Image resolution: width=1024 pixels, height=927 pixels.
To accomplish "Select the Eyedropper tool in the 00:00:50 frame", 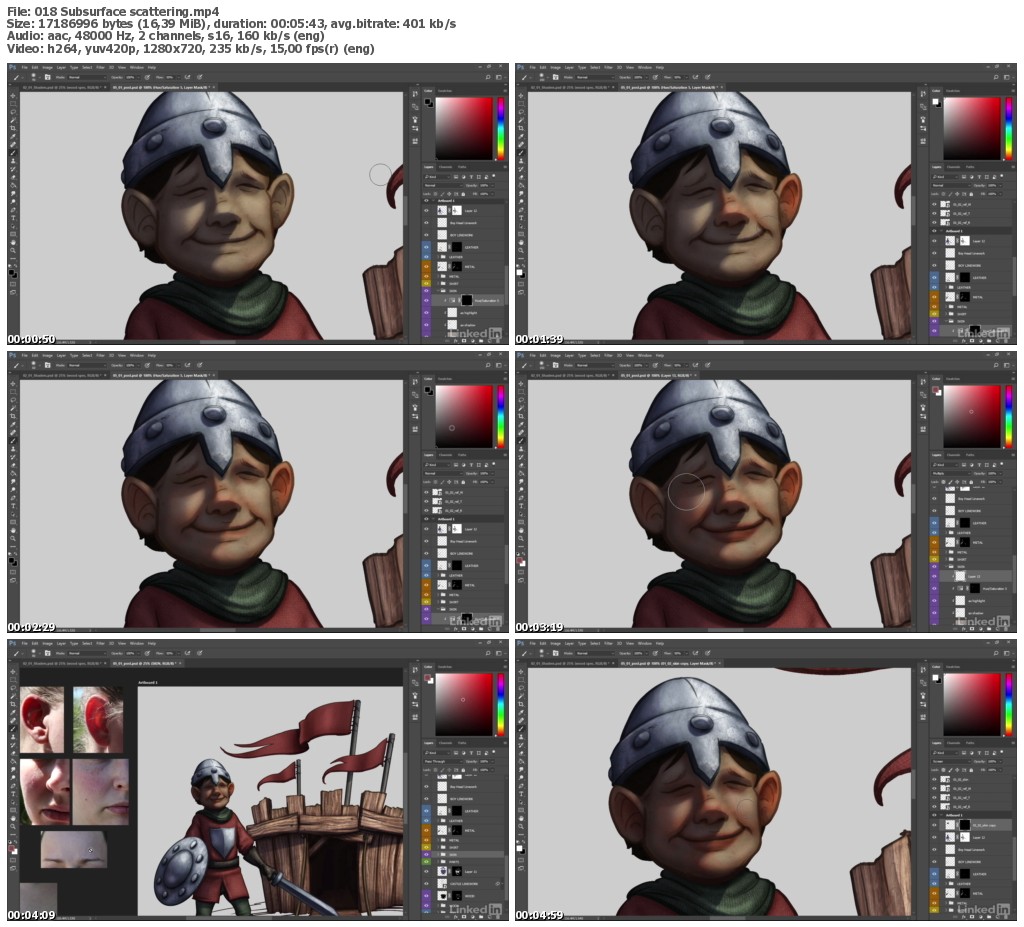I will coord(13,137).
